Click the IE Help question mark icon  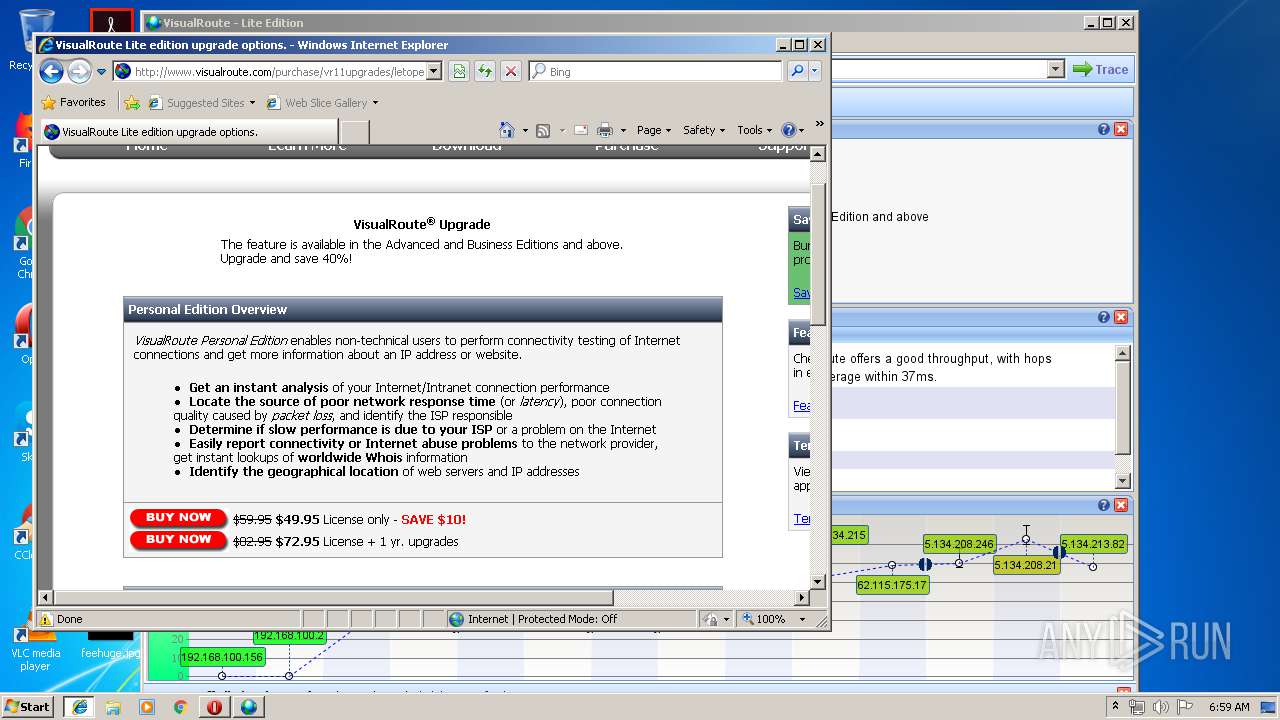pyautogui.click(x=788, y=130)
